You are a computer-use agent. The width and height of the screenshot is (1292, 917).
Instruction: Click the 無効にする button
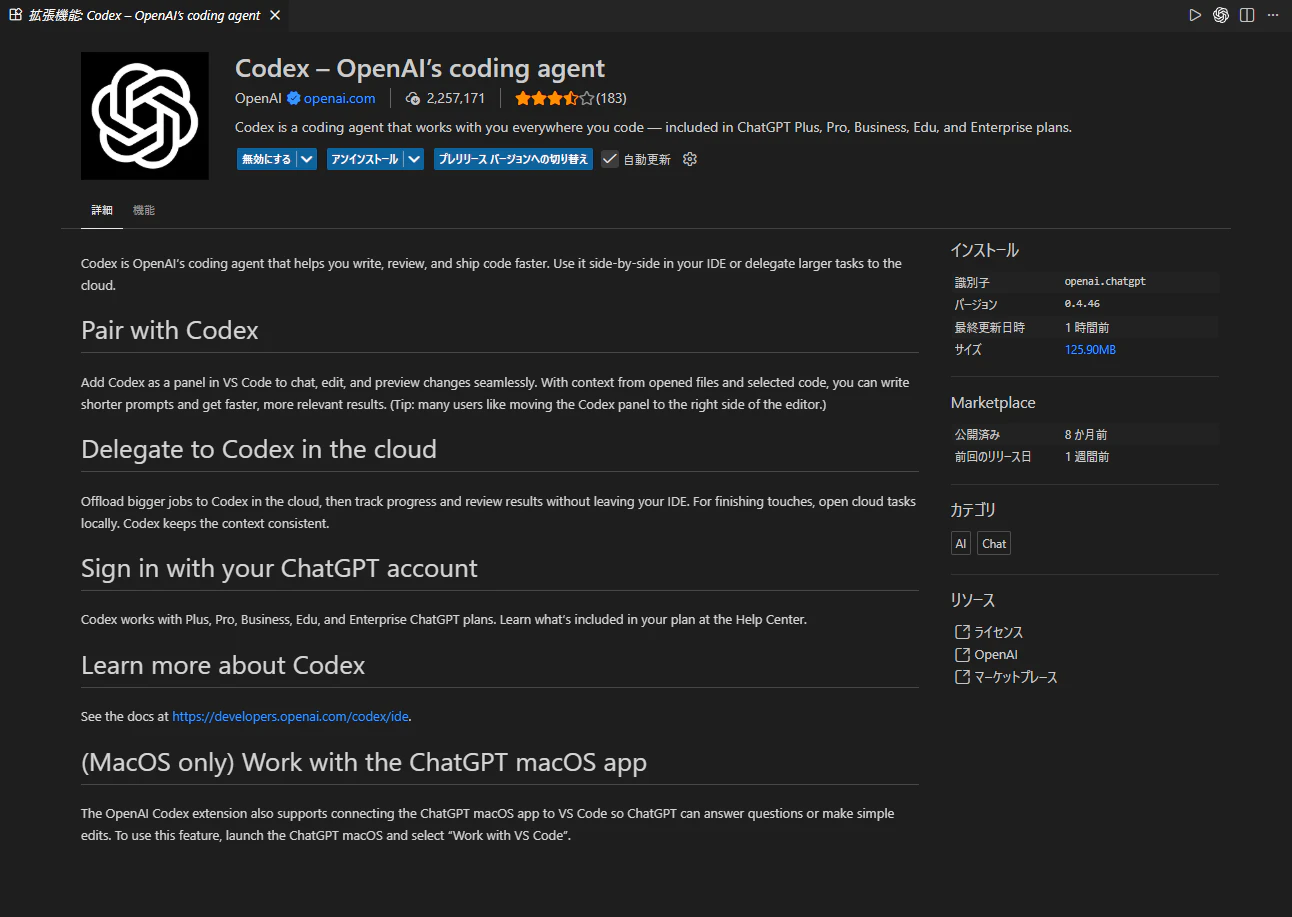click(x=267, y=159)
